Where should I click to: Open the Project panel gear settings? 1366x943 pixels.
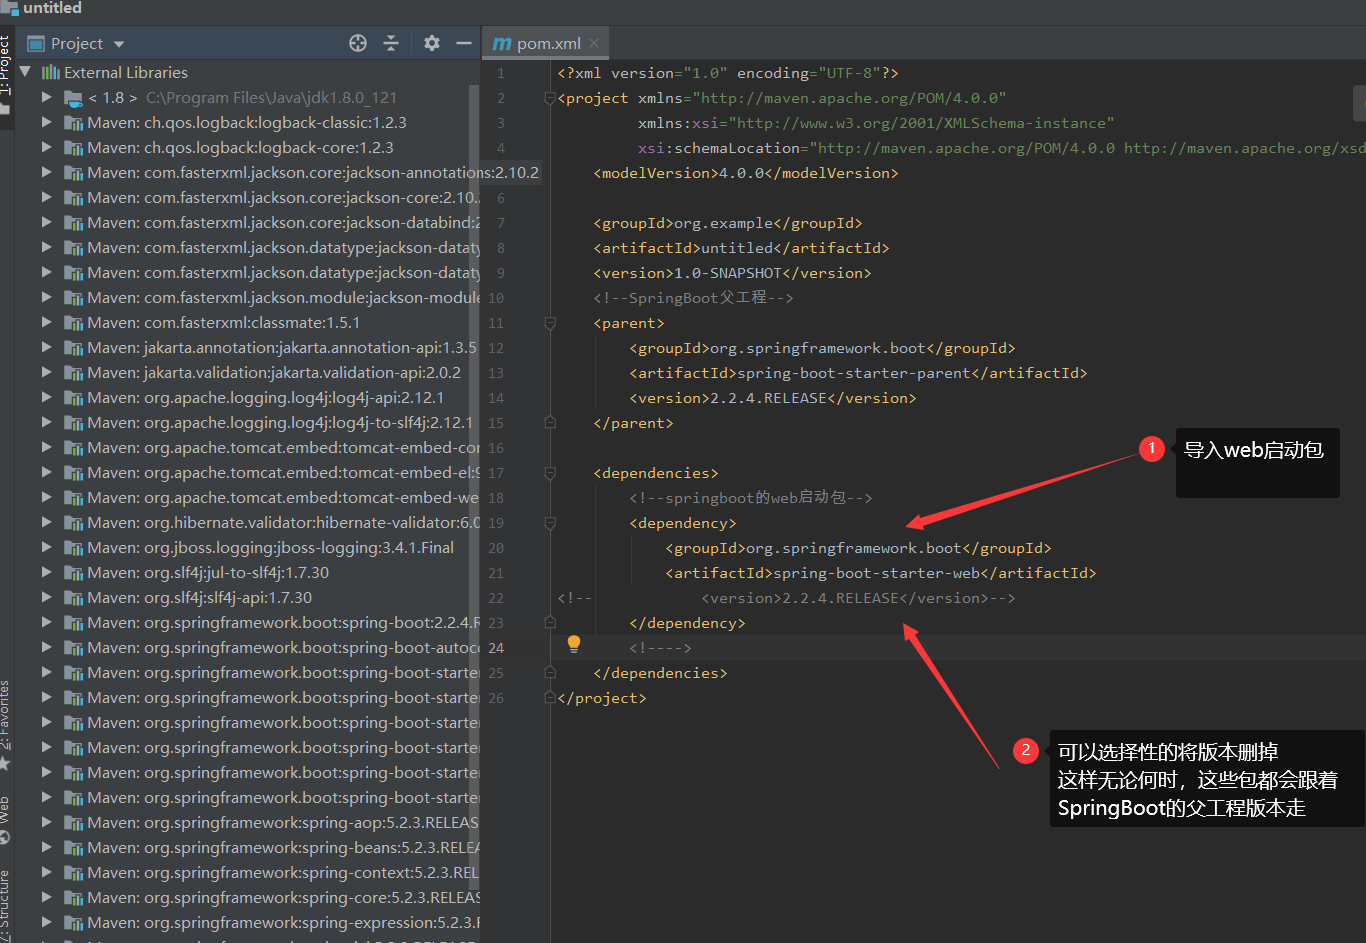point(432,43)
